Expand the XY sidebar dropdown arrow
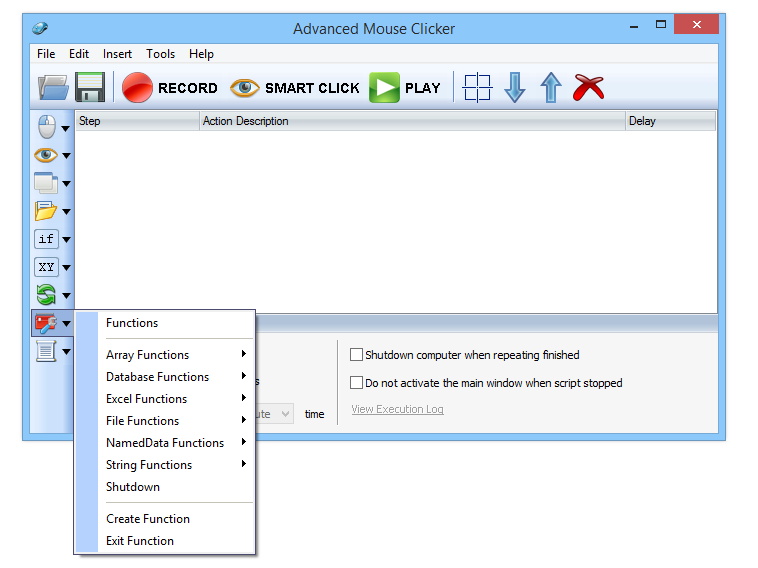Image resolution: width=758 pixels, height=568 pixels. pyautogui.click(x=66, y=267)
